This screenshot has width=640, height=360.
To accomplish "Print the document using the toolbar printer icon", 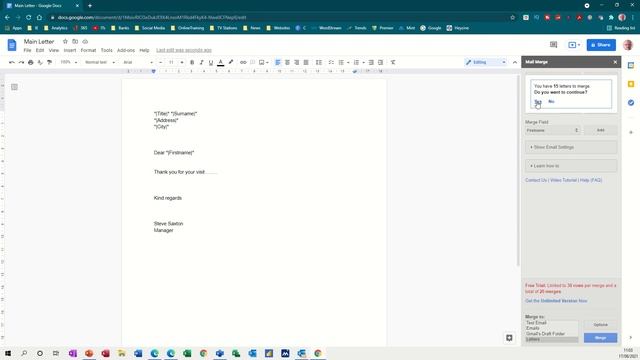I will pyautogui.click(x=31, y=62).
